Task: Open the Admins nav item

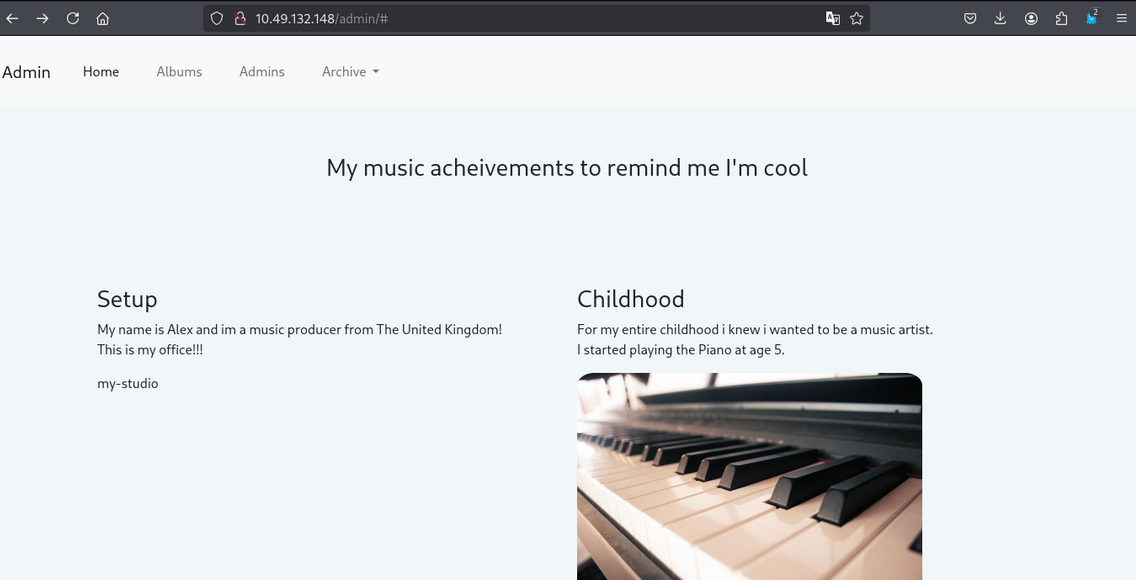Action: tap(262, 72)
